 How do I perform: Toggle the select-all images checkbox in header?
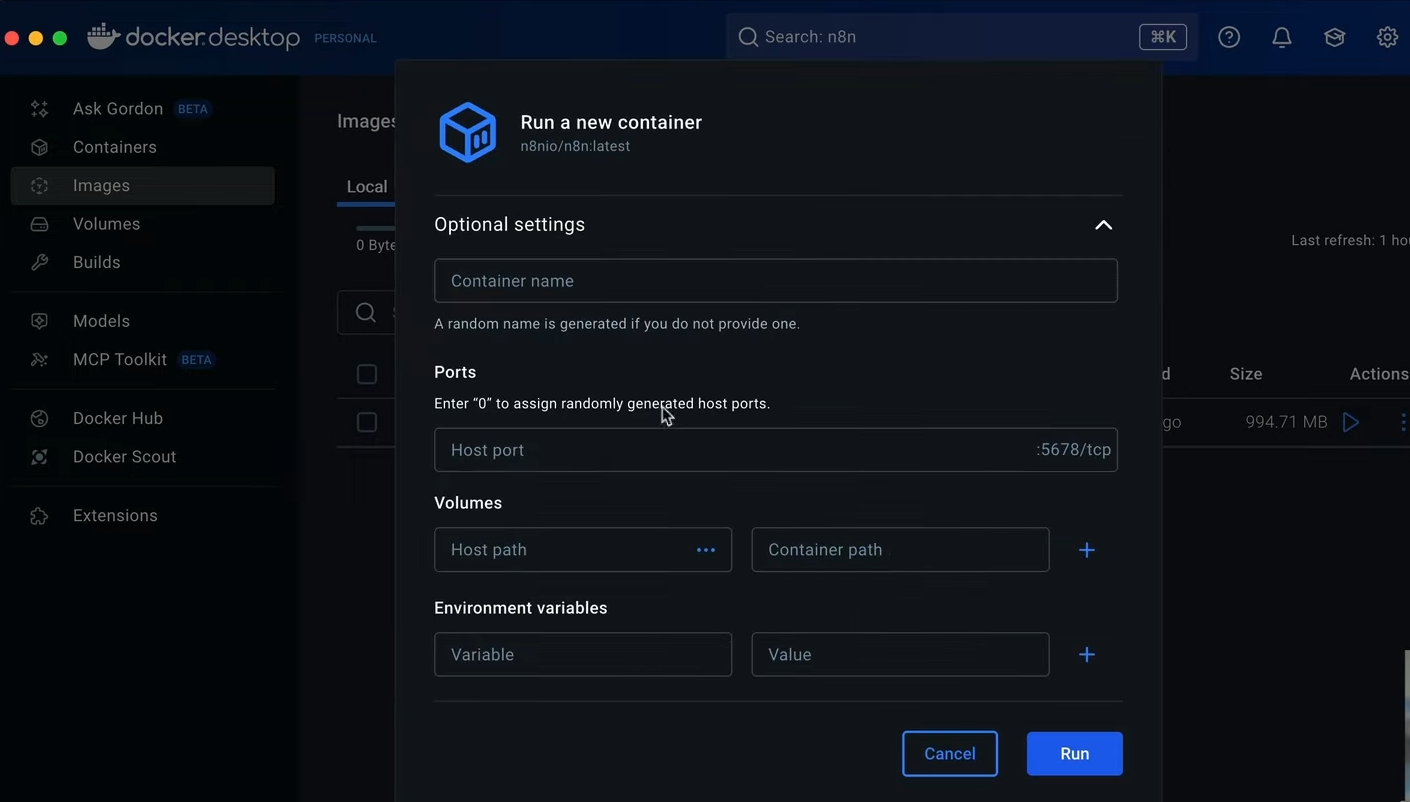click(367, 374)
